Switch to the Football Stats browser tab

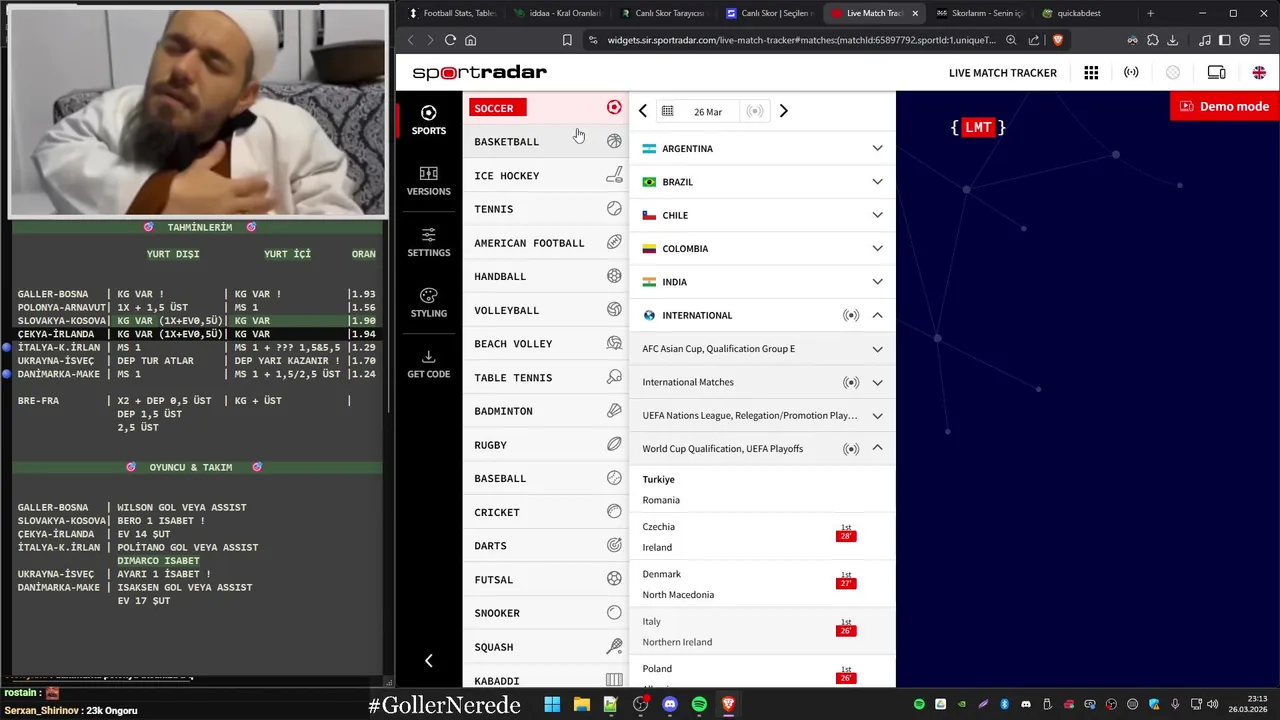point(451,13)
